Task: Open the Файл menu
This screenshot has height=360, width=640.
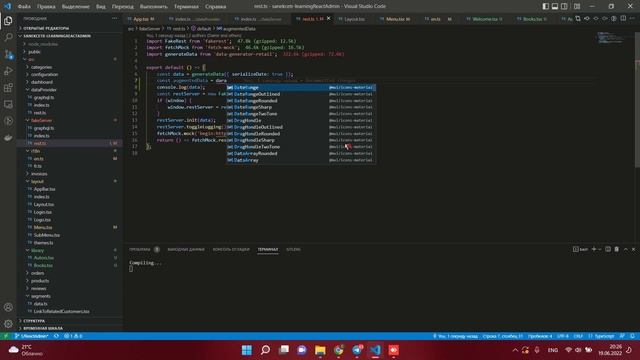Action: pos(24,7)
